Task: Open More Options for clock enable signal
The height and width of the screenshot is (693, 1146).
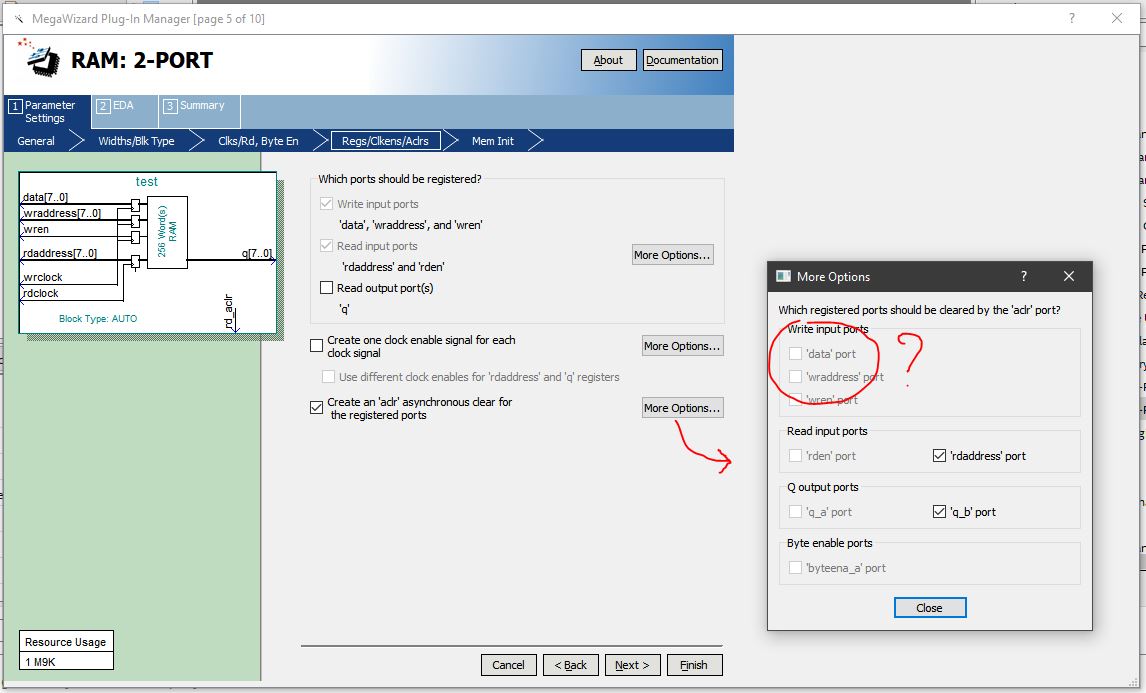Action: point(683,346)
